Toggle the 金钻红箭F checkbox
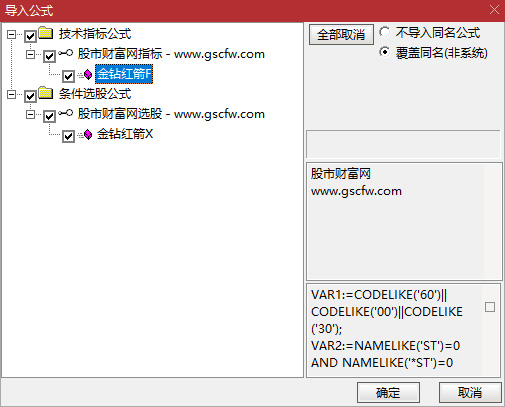Image resolution: width=505 pixels, height=407 pixels. pos(68,76)
